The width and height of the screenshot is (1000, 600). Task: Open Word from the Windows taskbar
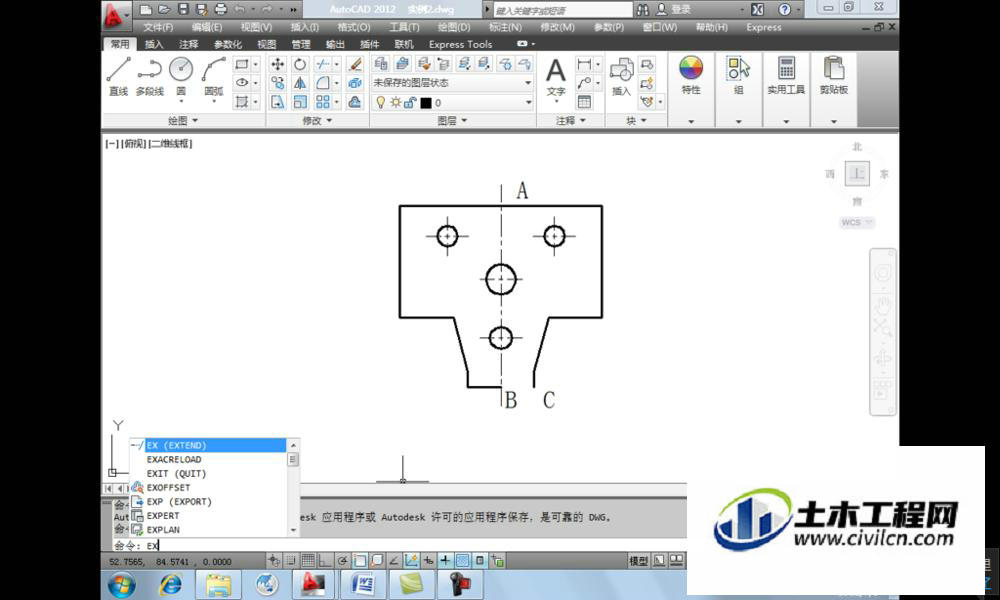[364, 583]
